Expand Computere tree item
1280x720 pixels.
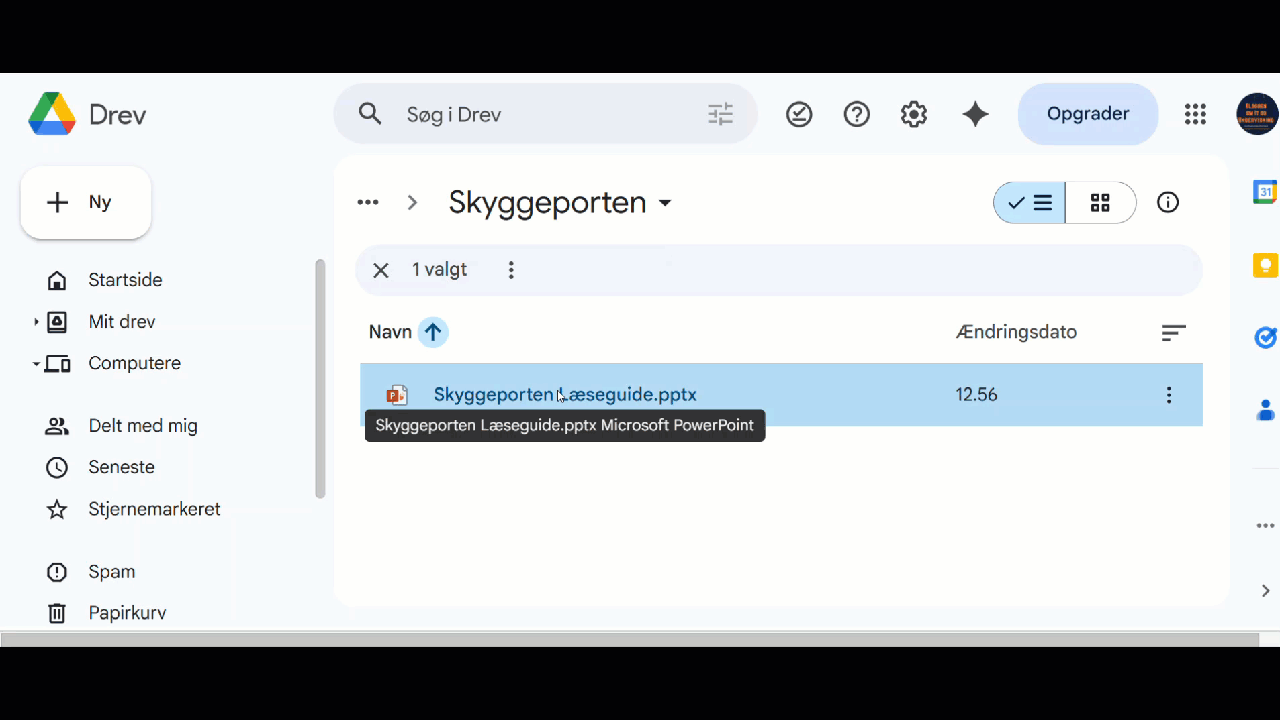click(36, 364)
